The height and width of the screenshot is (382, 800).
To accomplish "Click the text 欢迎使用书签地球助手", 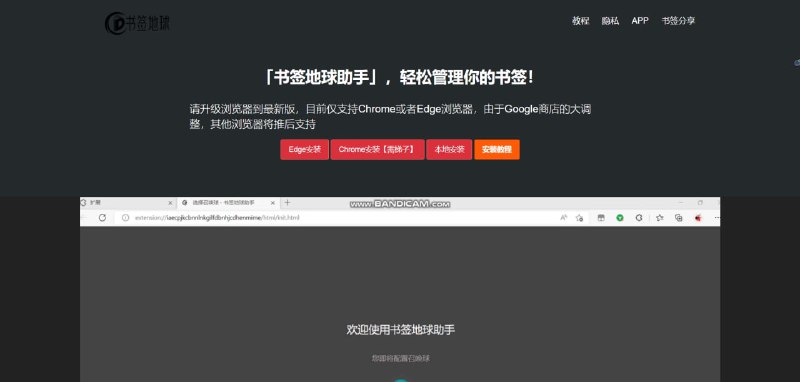I will pos(401,329).
